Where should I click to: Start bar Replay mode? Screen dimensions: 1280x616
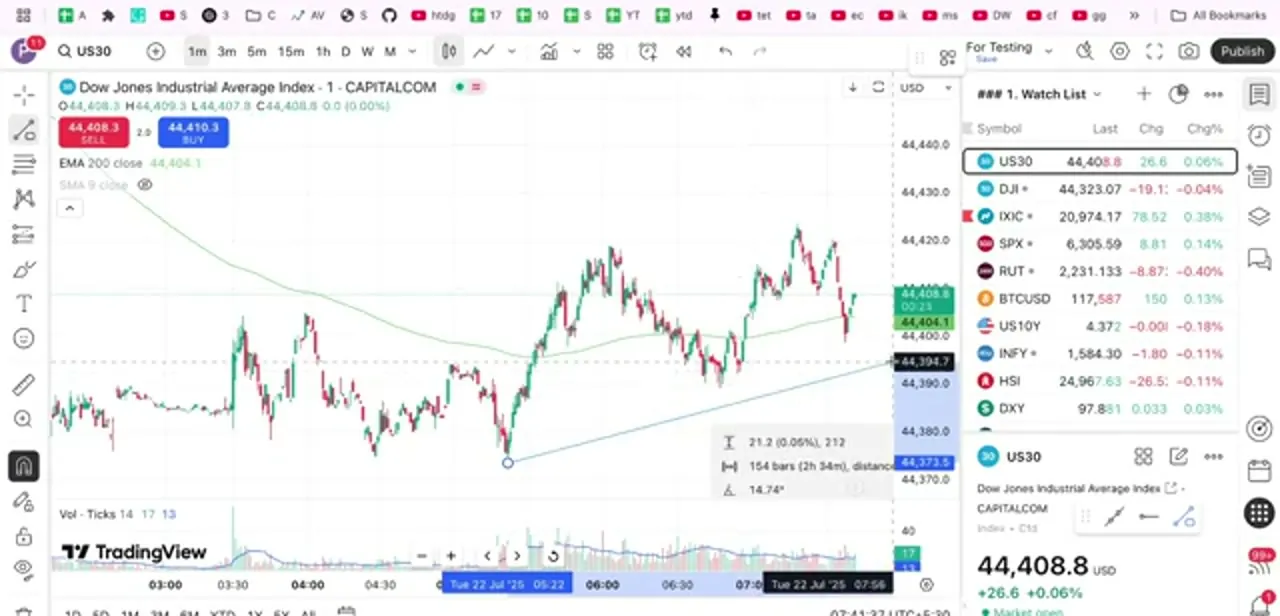684,51
